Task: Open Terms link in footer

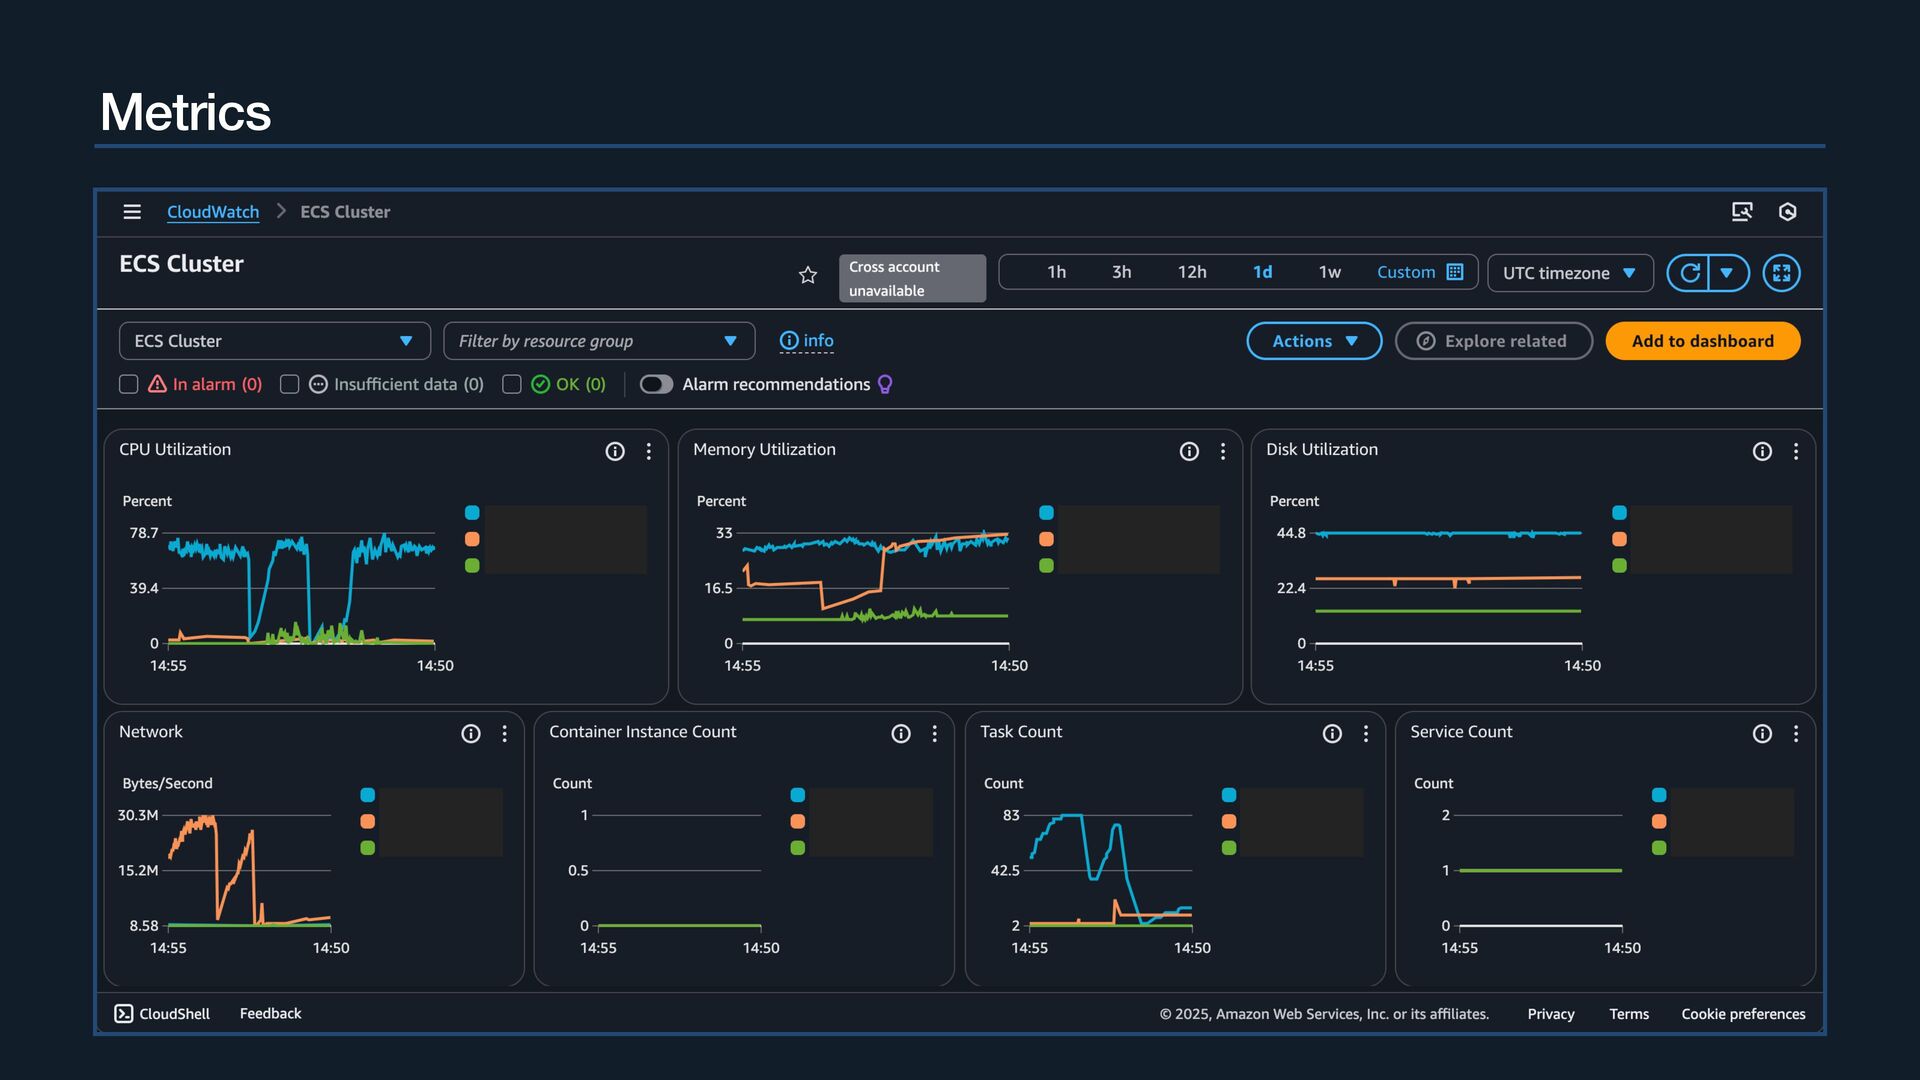Action: click(x=1629, y=1014)
